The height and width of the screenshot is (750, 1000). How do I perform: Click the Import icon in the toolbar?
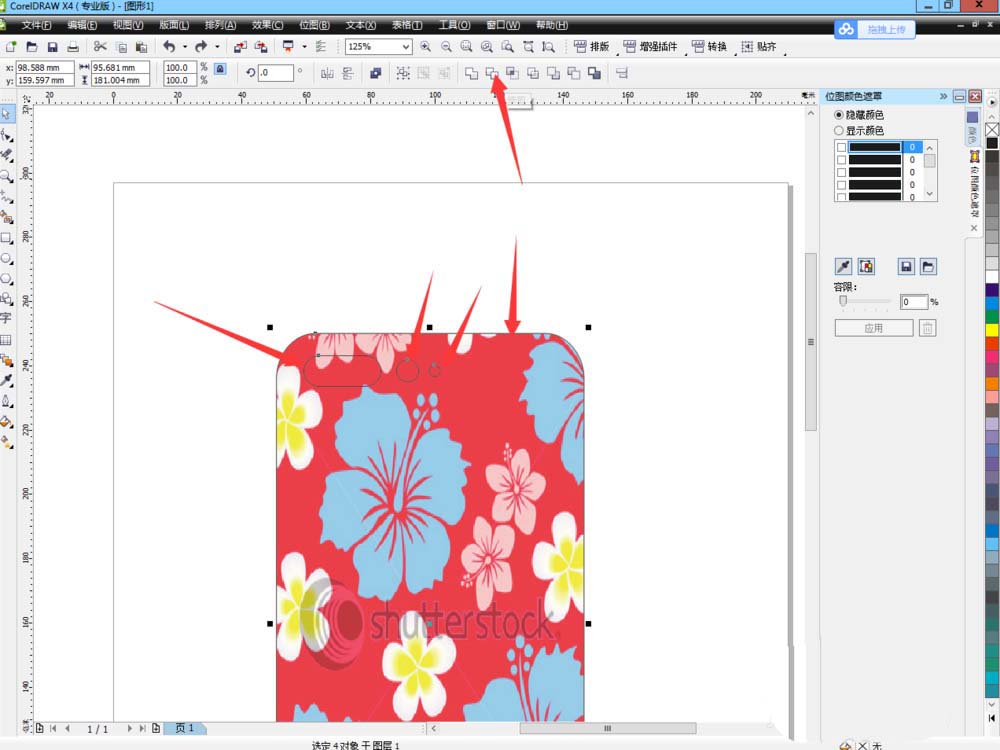click(x=240, y=47)
